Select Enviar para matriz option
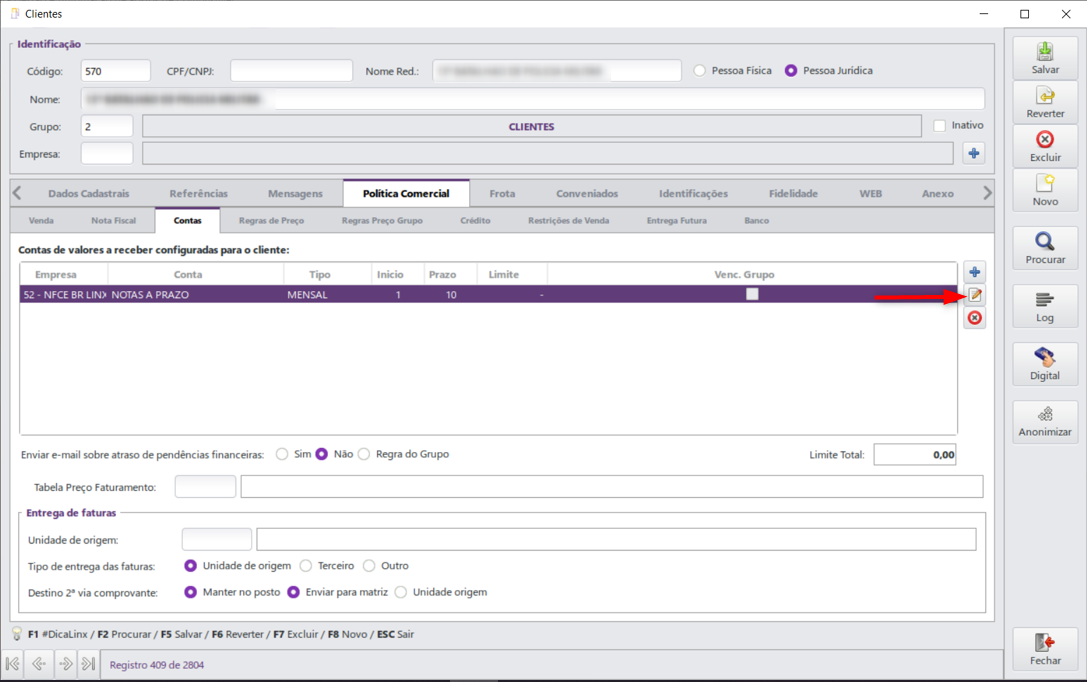Screen dimensions: 1087x682 [294, 592]
